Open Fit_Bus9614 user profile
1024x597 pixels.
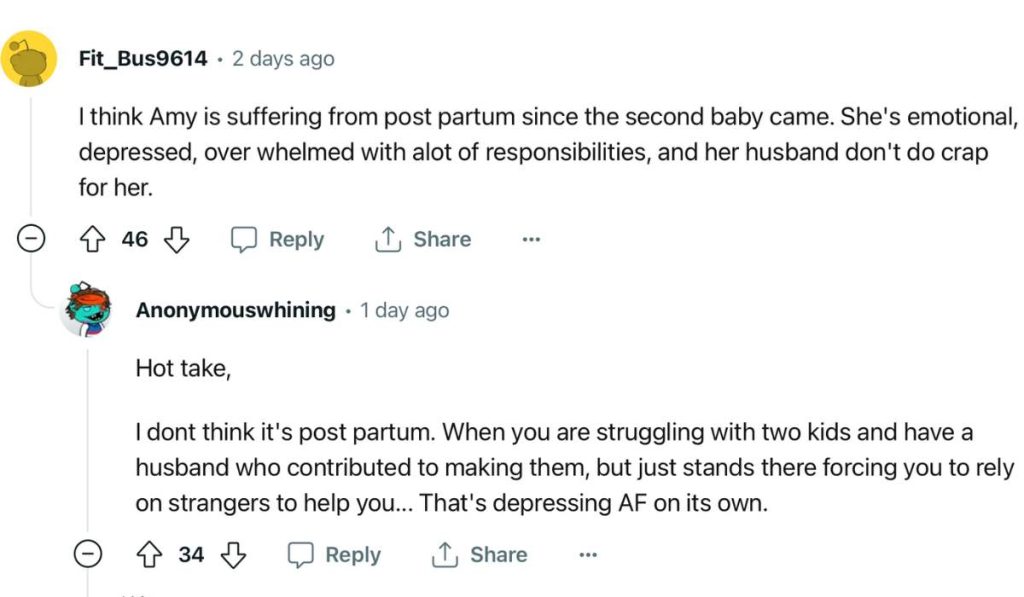[x=143, y=59]
